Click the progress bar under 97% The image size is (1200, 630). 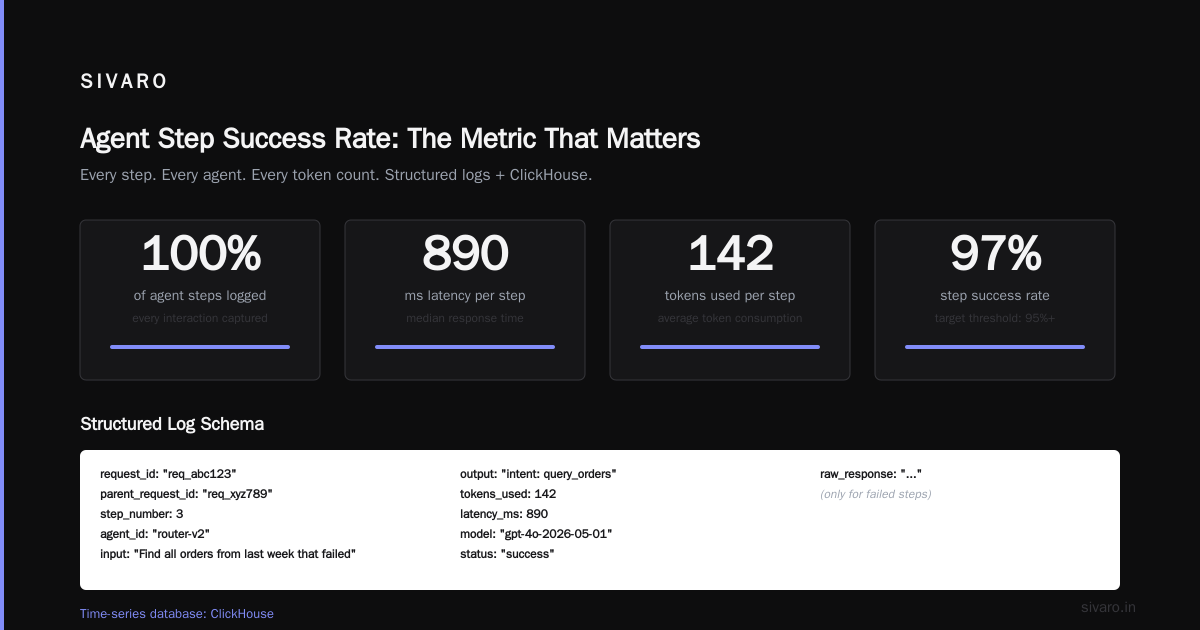tap(995, 347)
